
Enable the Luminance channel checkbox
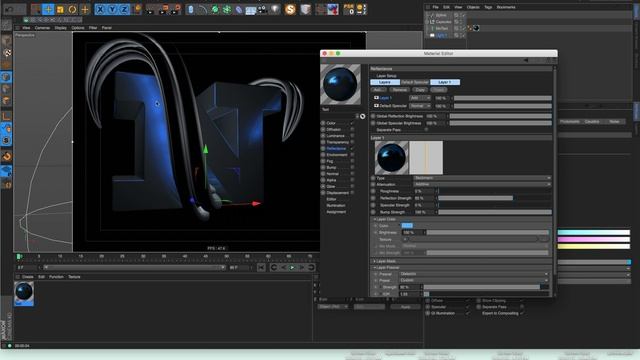pos(352,136)
